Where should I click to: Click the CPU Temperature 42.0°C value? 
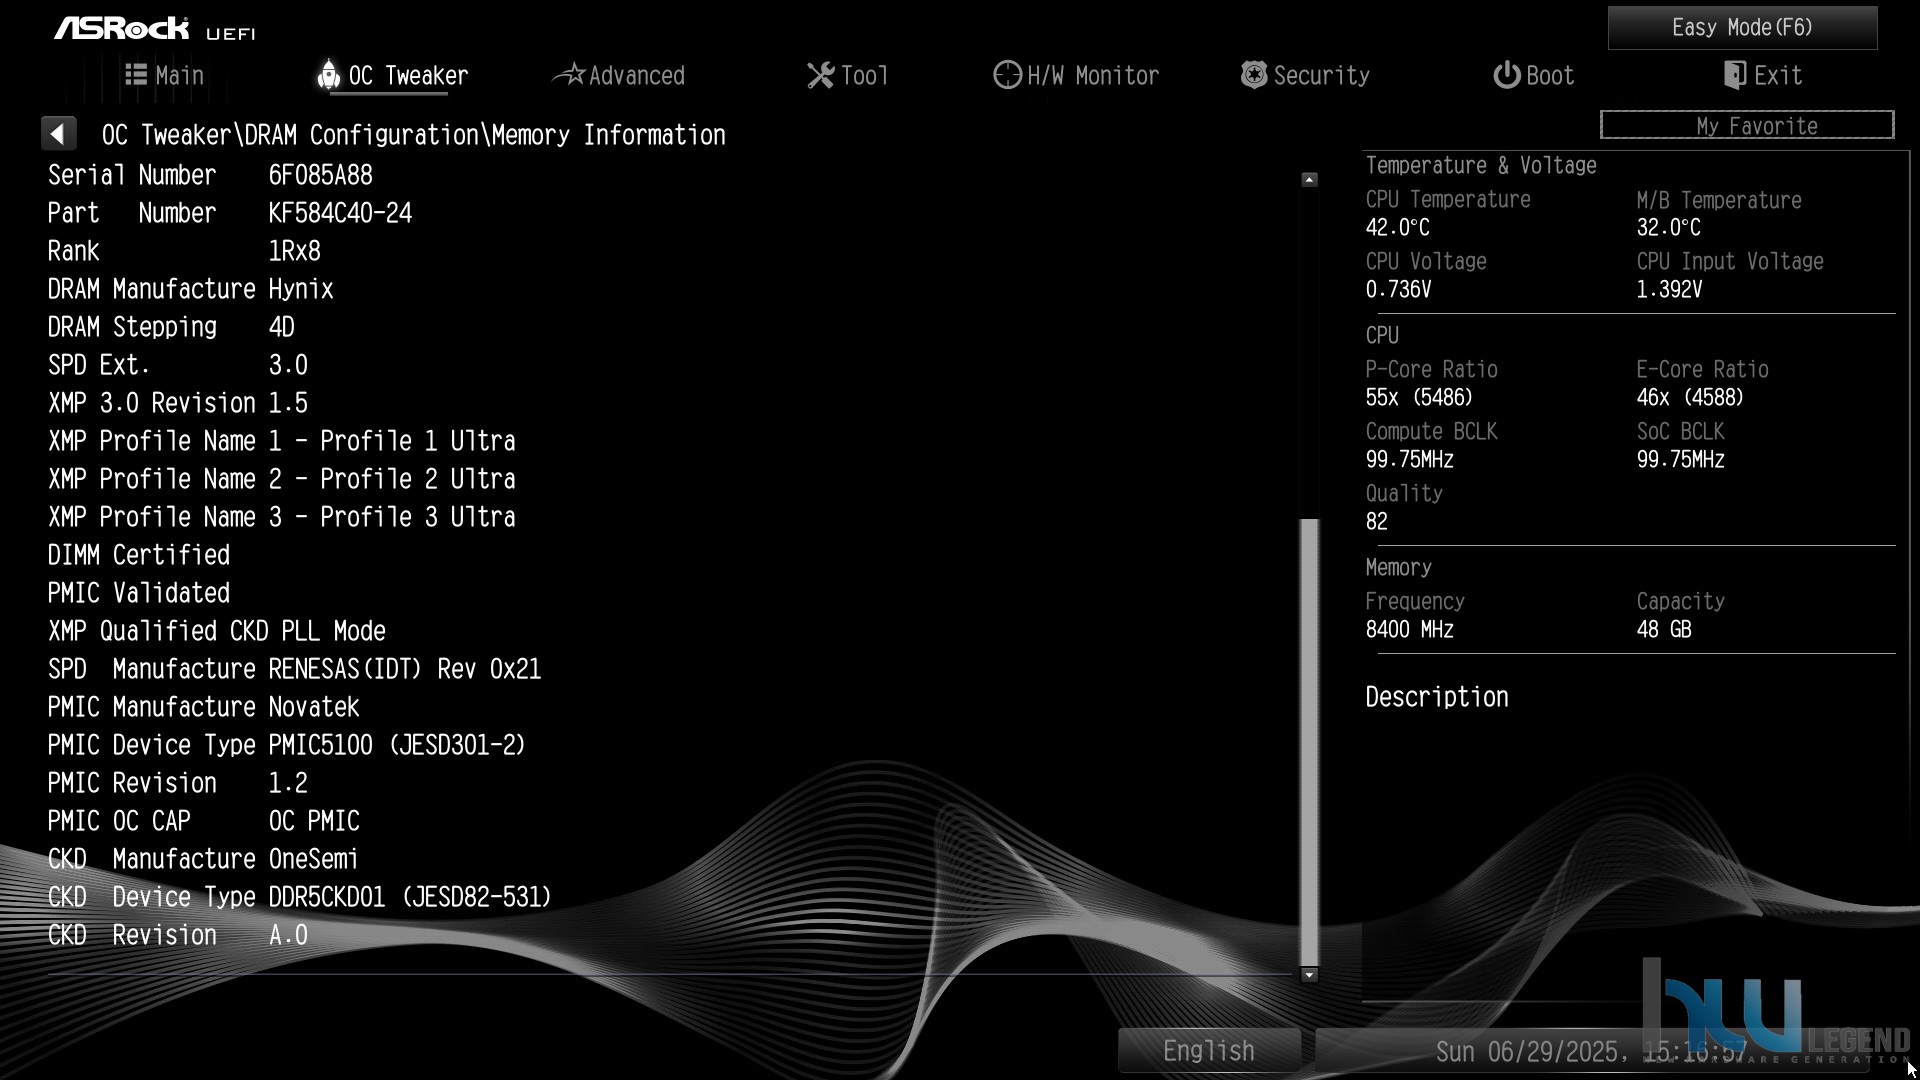point(1398,228)
